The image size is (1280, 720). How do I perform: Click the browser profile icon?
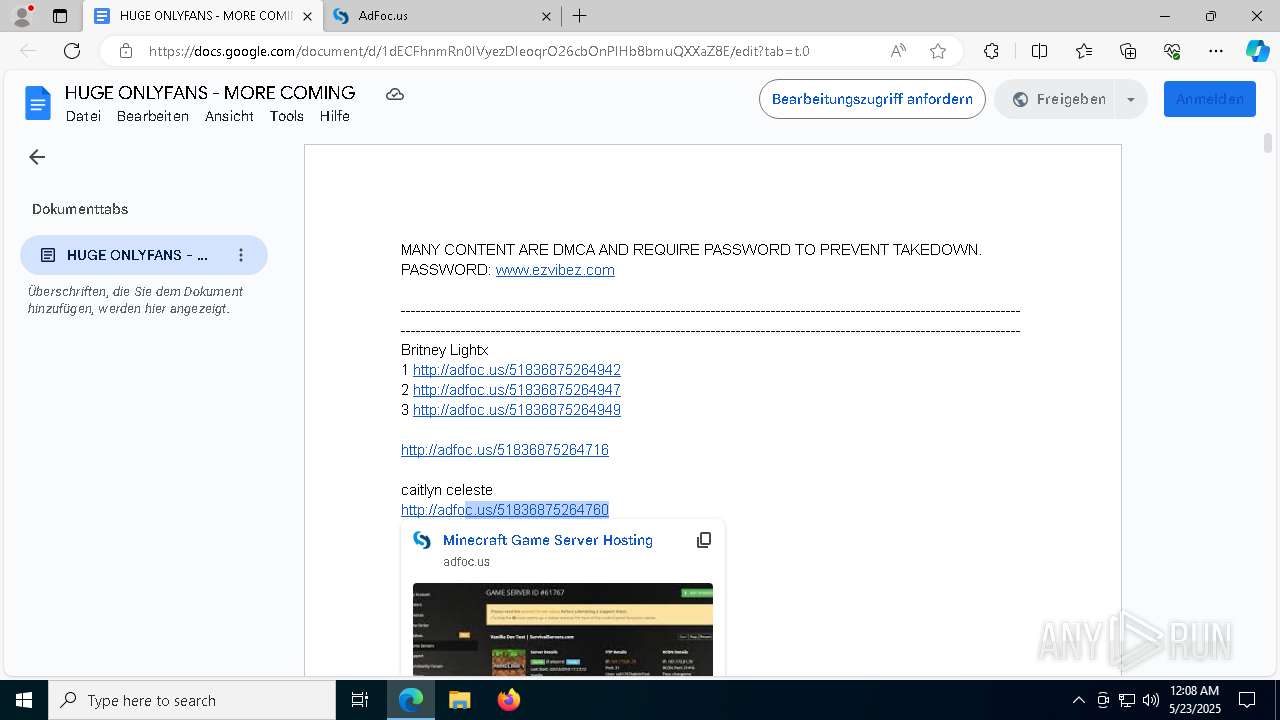[x=22, y=16]
